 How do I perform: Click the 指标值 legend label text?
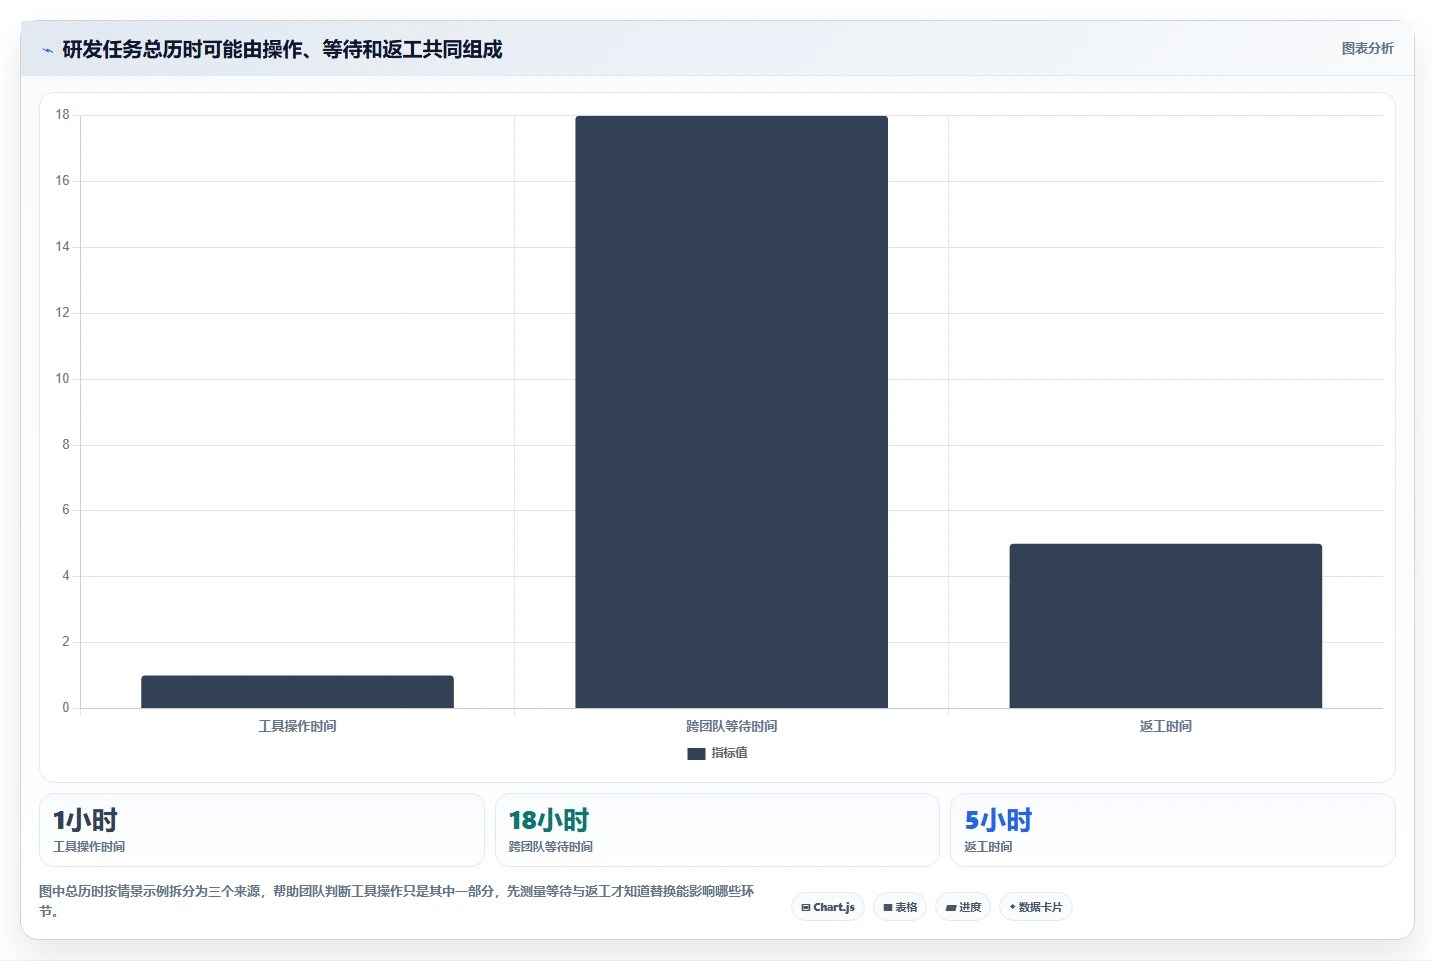pos(729,753)
